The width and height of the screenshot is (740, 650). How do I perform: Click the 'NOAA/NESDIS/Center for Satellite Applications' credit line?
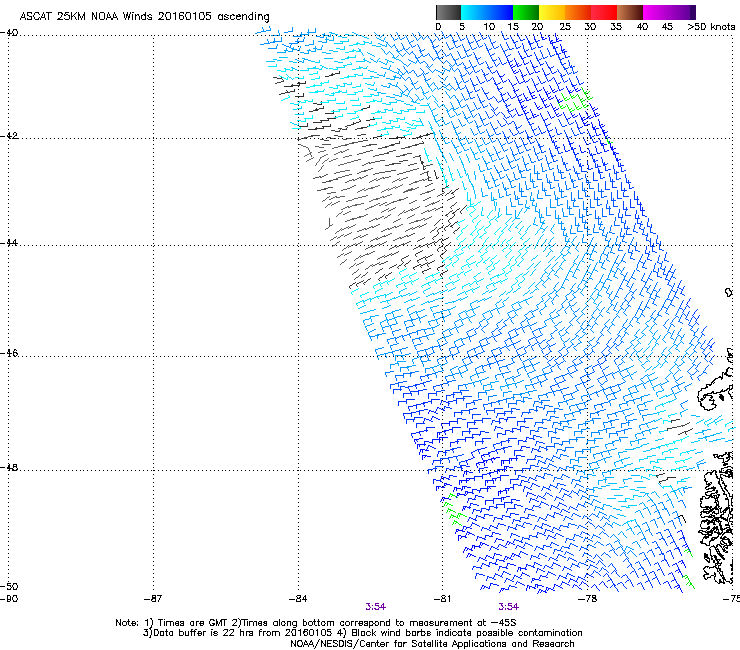[432, 644]
